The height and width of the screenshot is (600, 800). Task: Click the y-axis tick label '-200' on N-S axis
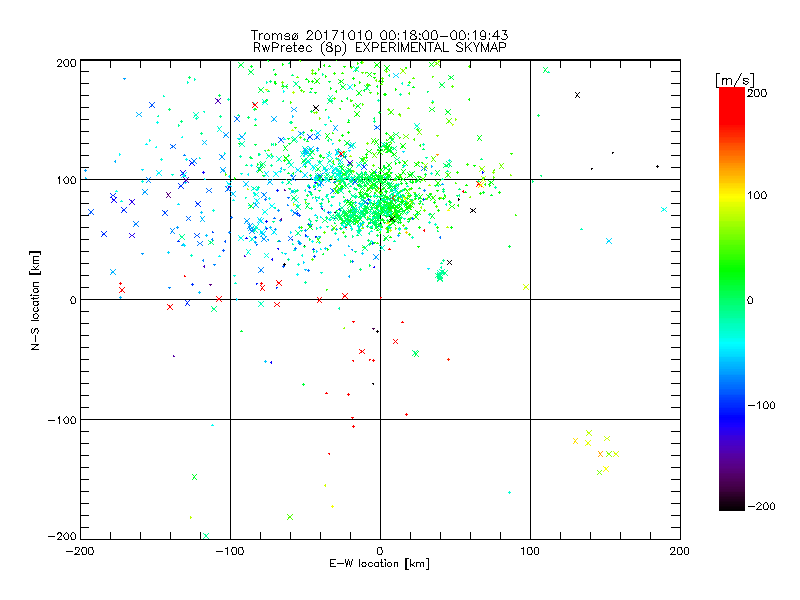[x=62, y=536]
